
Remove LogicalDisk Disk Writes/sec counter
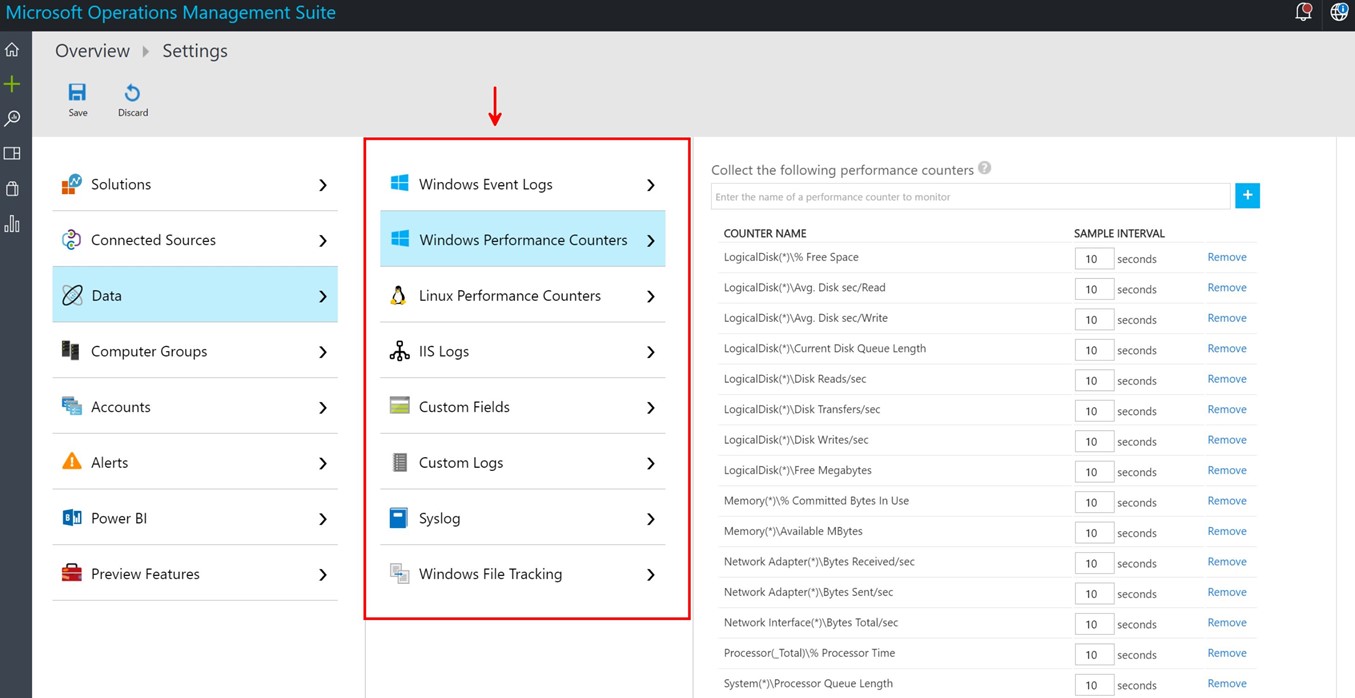1227,440
